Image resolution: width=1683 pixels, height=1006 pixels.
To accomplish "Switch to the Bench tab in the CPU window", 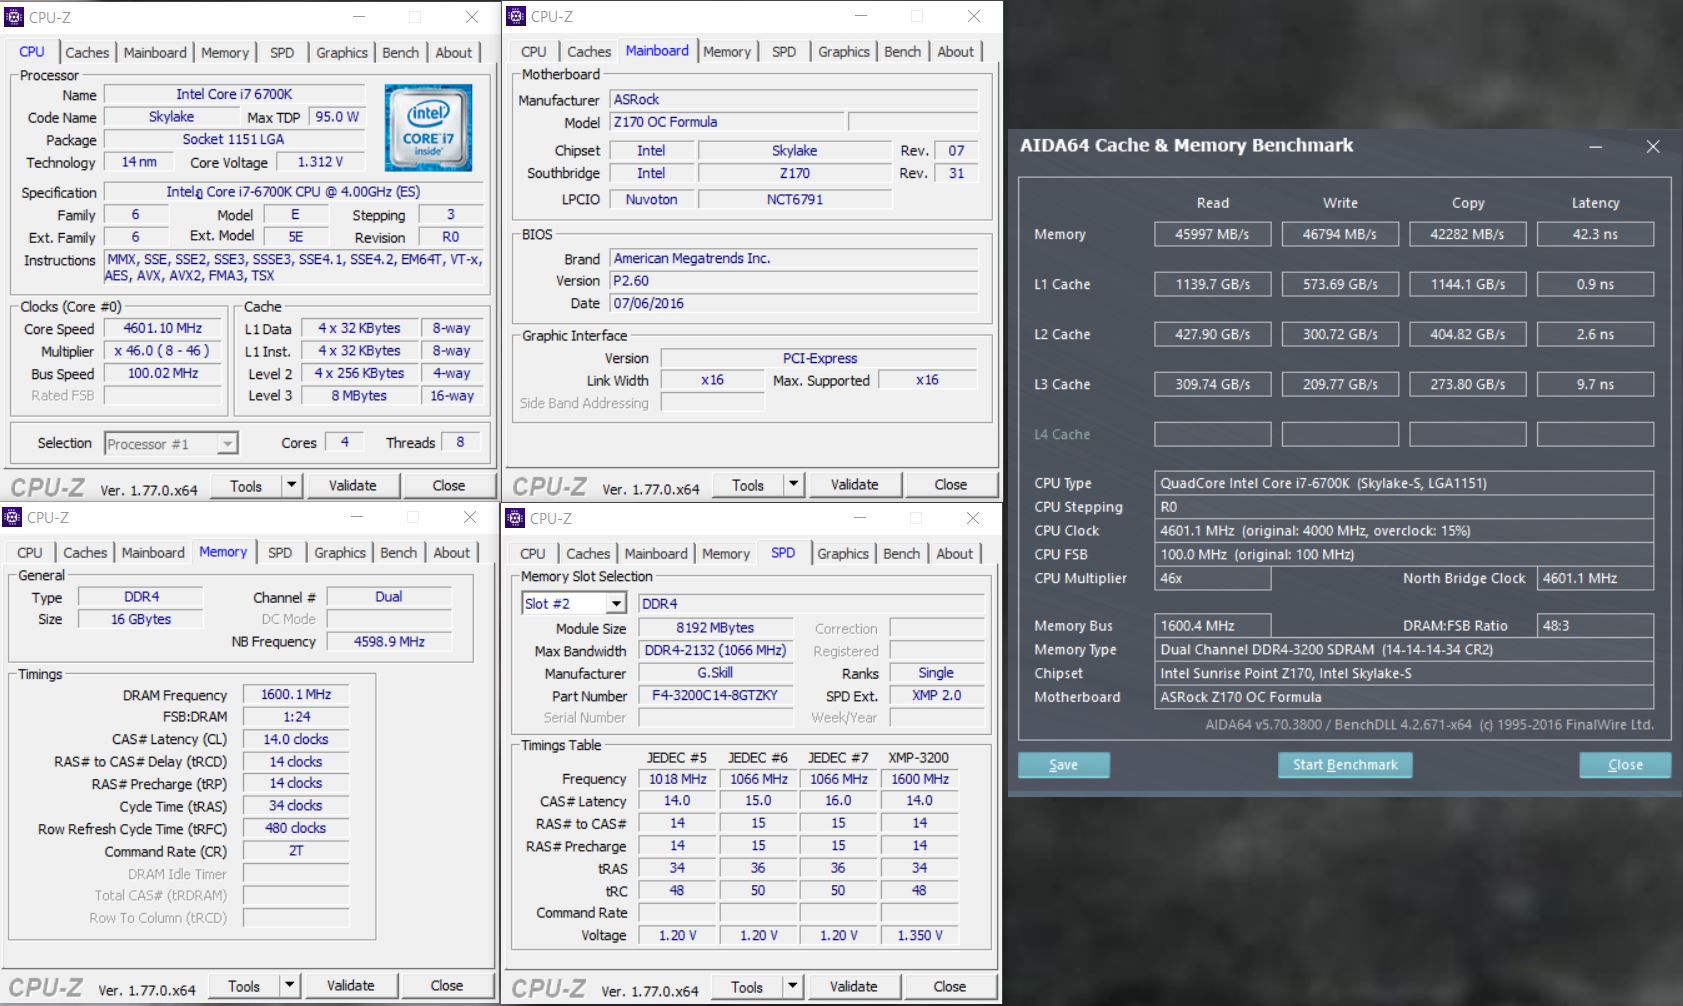I will pyautogui.click(x=401, y=52).
